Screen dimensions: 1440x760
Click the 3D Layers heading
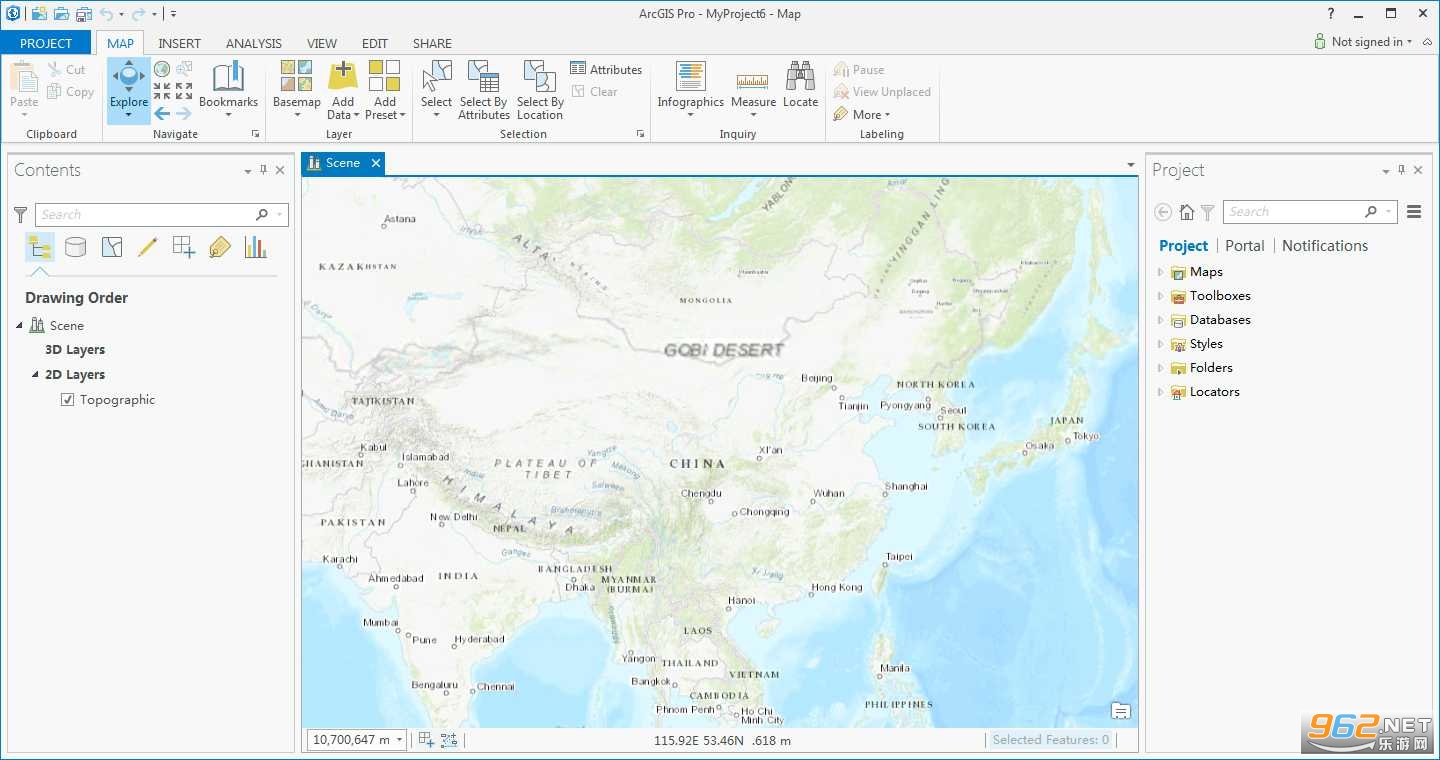coord(75,350)
